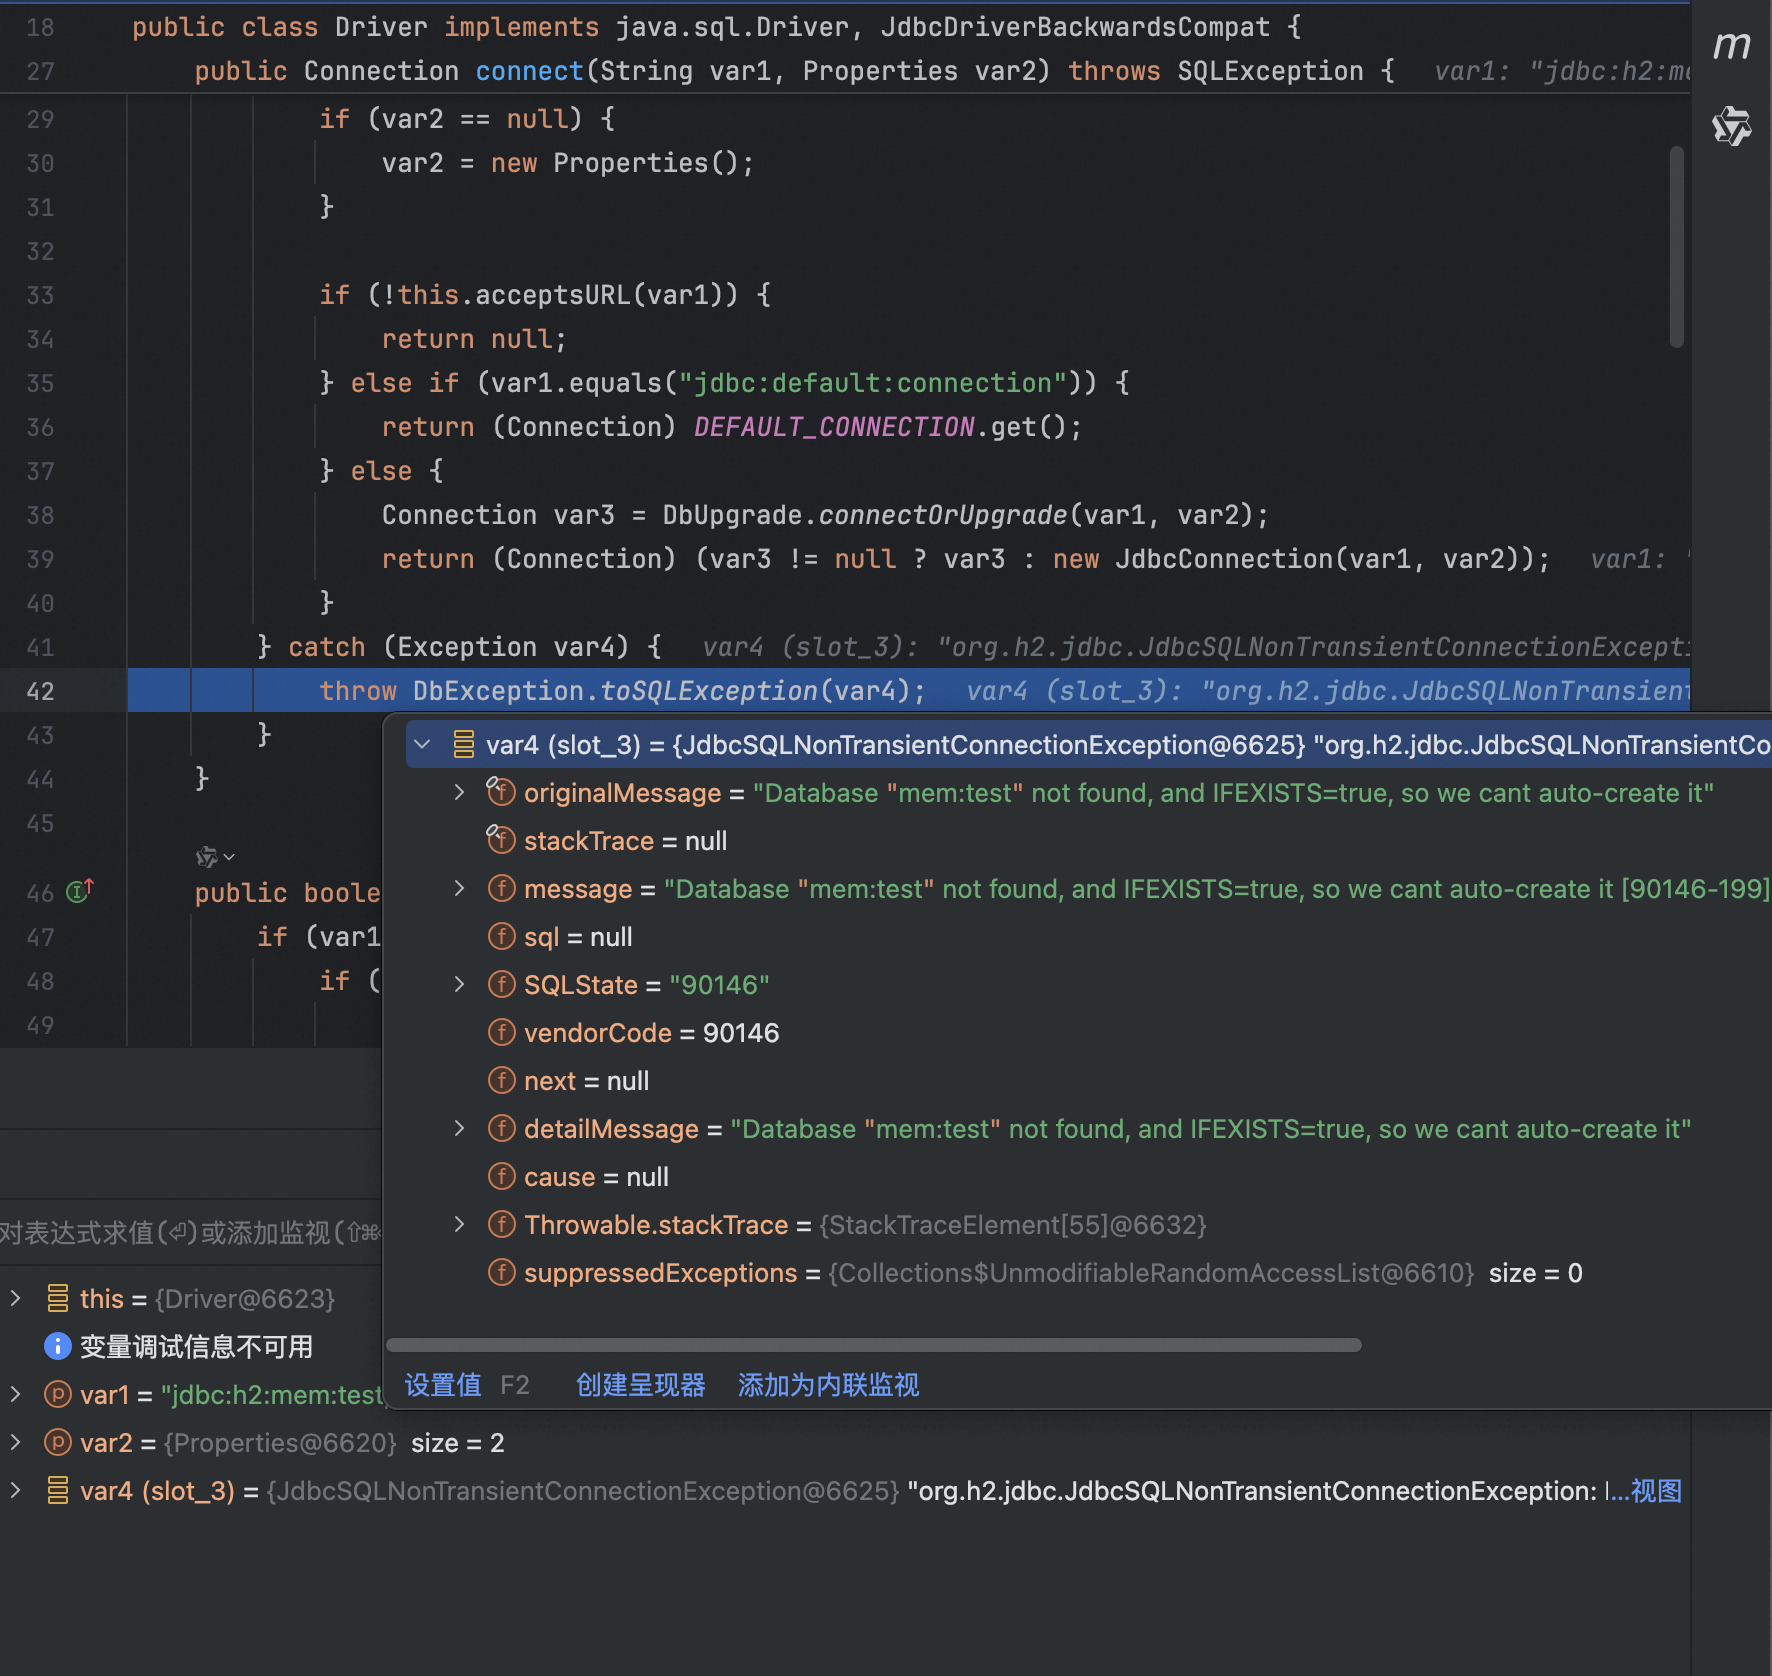Expand var4 (slot_3) in the Variables panel
This screenshot has width=1772, height=1676.
(15, 1490)
